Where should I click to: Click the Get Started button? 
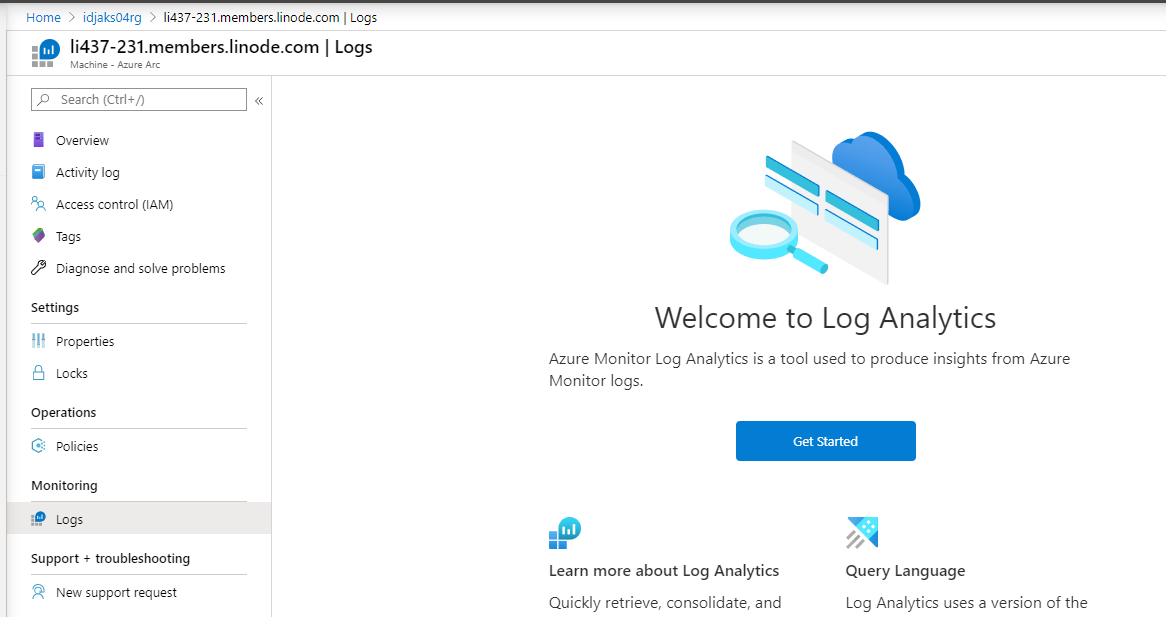tap(825, 441)
